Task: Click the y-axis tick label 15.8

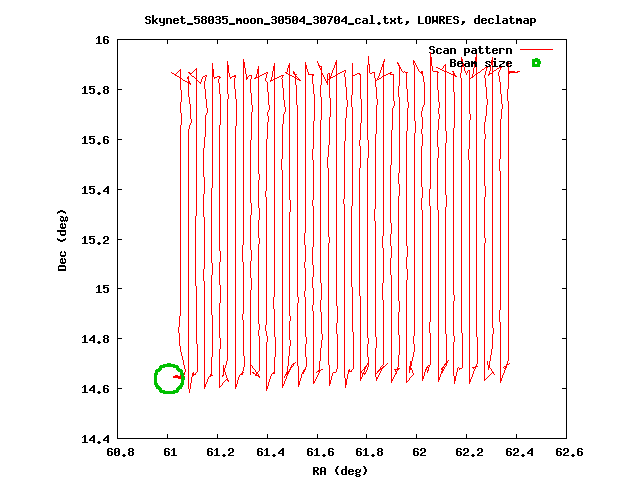Action: [x=96, y=90]
